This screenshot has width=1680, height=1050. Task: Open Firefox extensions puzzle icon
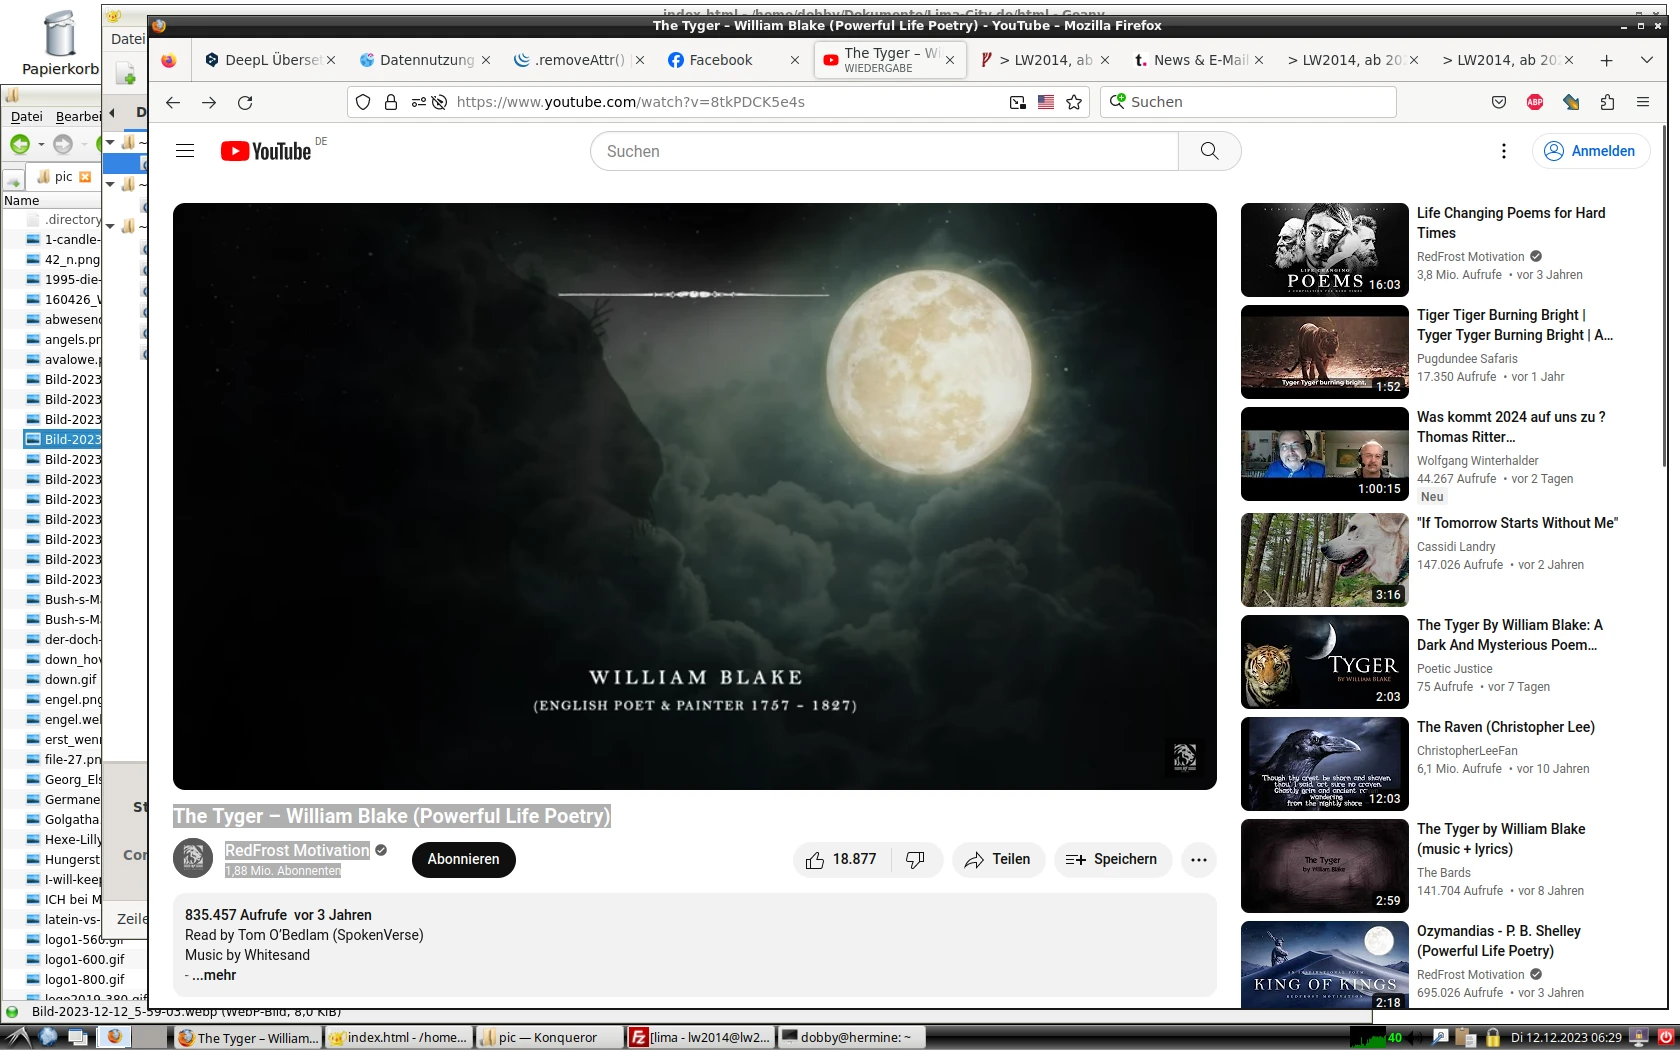(1607, 102)
